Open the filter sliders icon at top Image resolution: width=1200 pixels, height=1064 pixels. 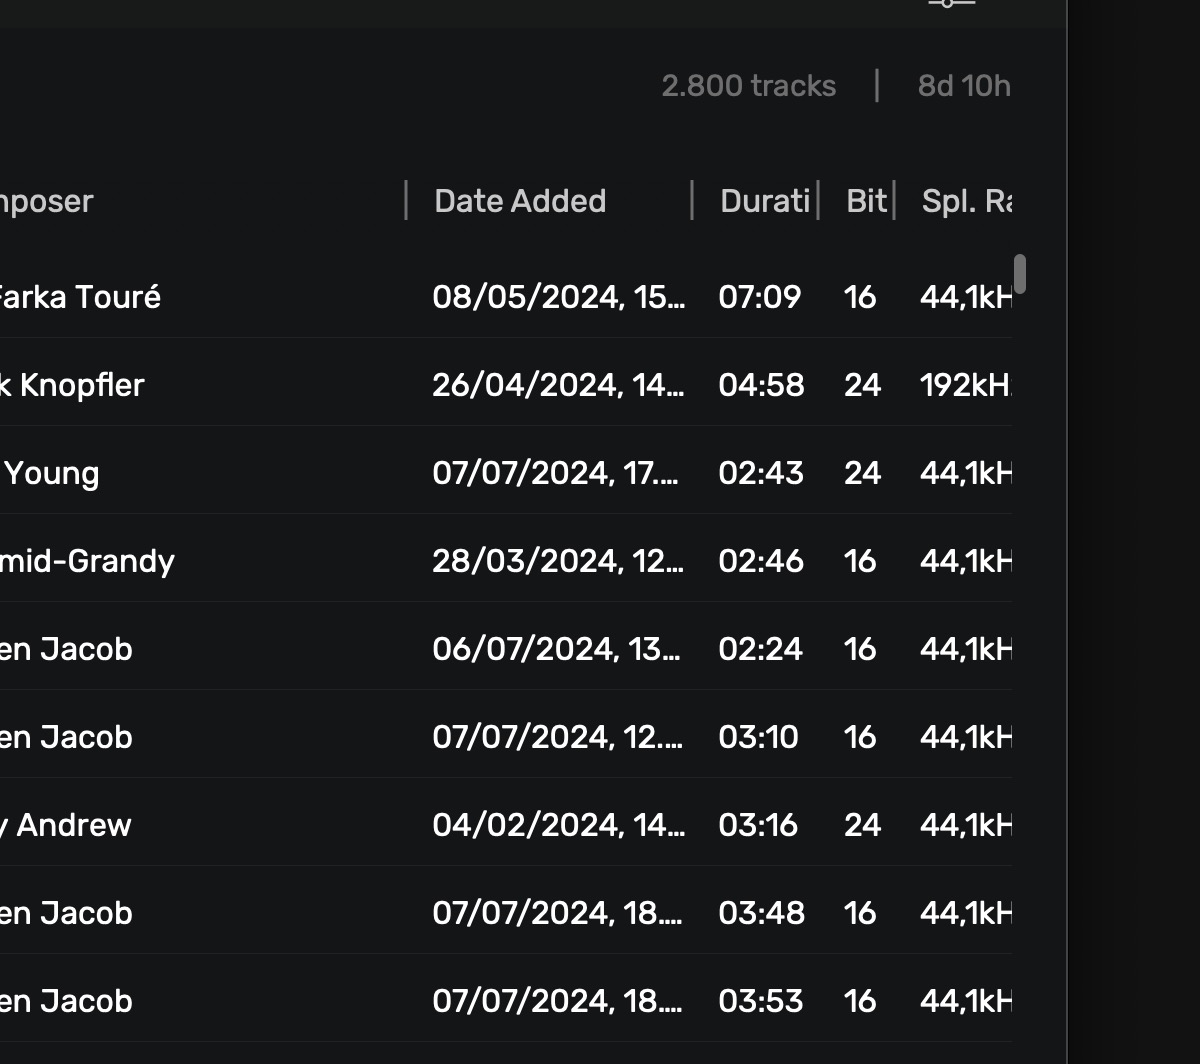[x=950, y=4]
